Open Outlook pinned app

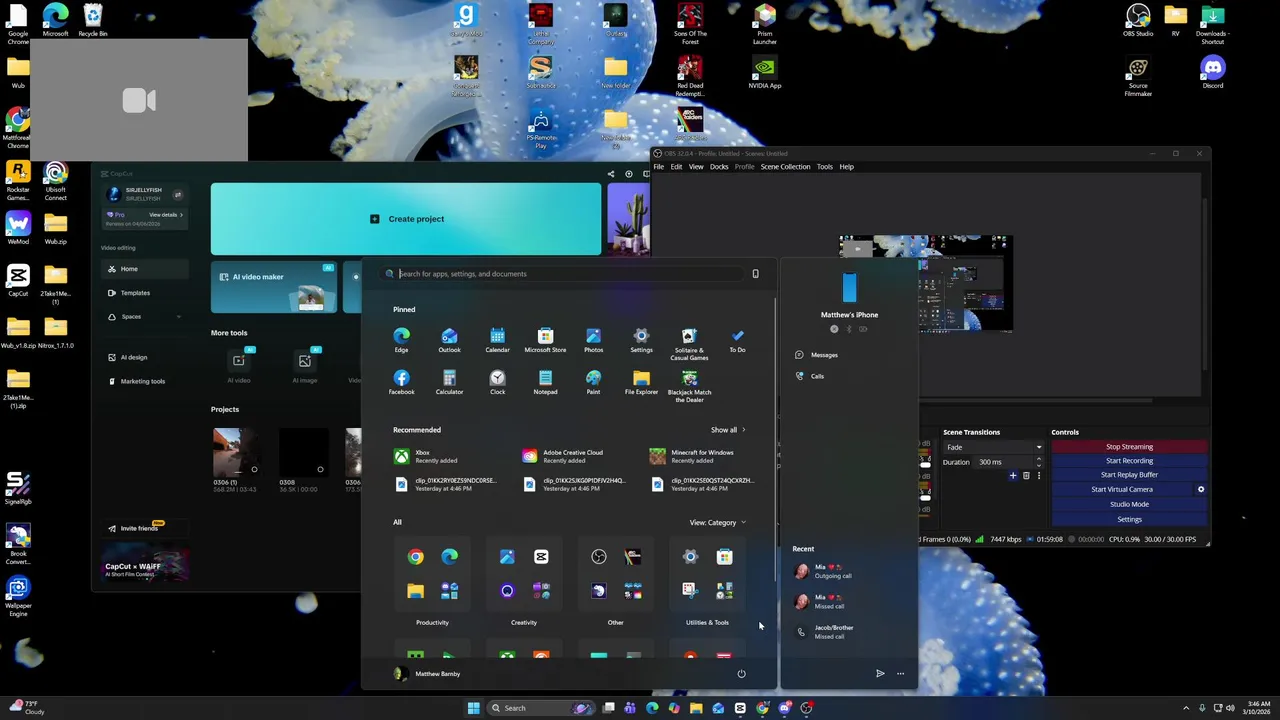[449, 340]
